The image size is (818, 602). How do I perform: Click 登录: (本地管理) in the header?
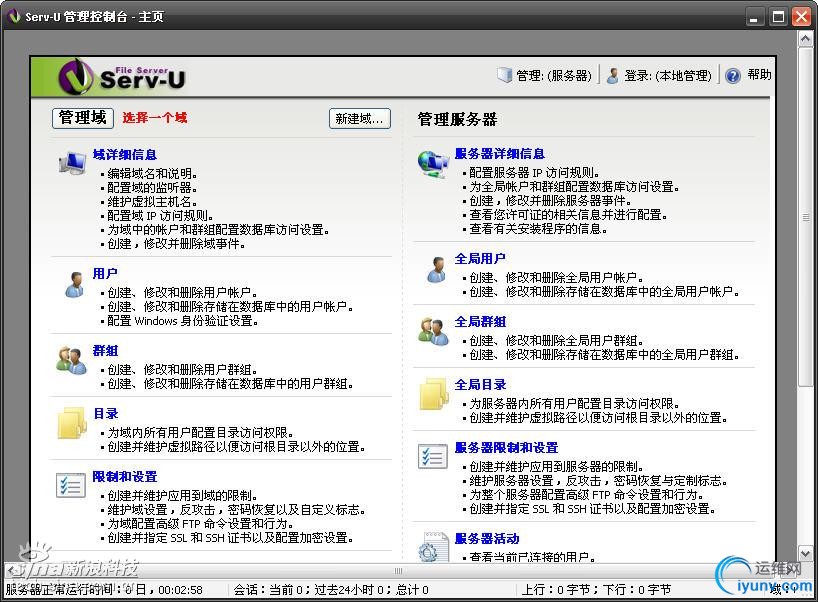(x=668, y=76)
